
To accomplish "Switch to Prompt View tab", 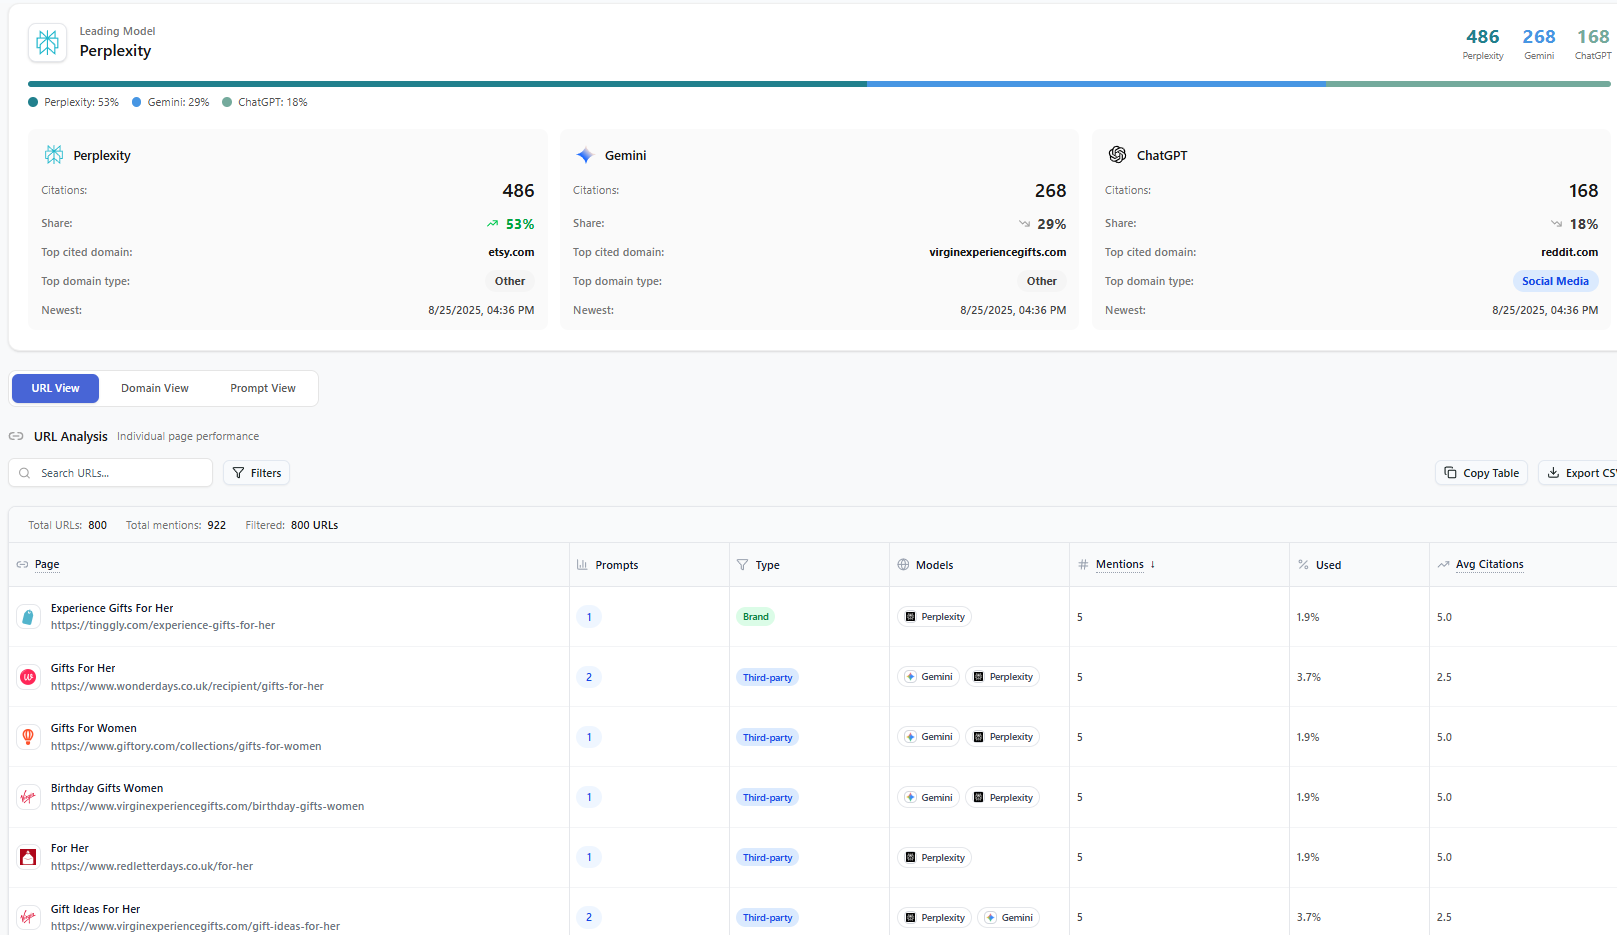I will coord(263,388).
